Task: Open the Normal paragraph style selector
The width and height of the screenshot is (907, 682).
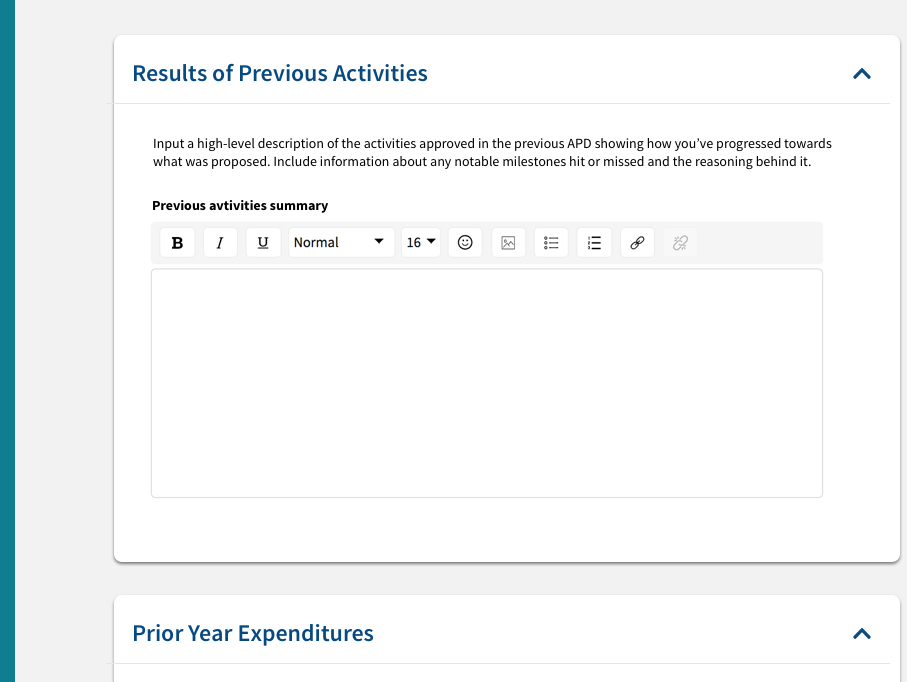Action: pyautogui.click(x=330, y=242)
